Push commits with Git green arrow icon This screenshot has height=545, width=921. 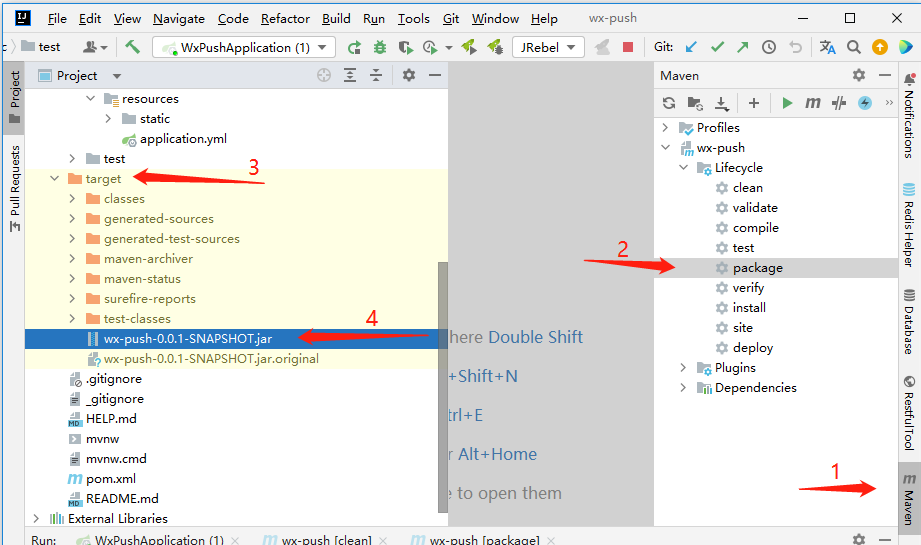tap(743, 47)
